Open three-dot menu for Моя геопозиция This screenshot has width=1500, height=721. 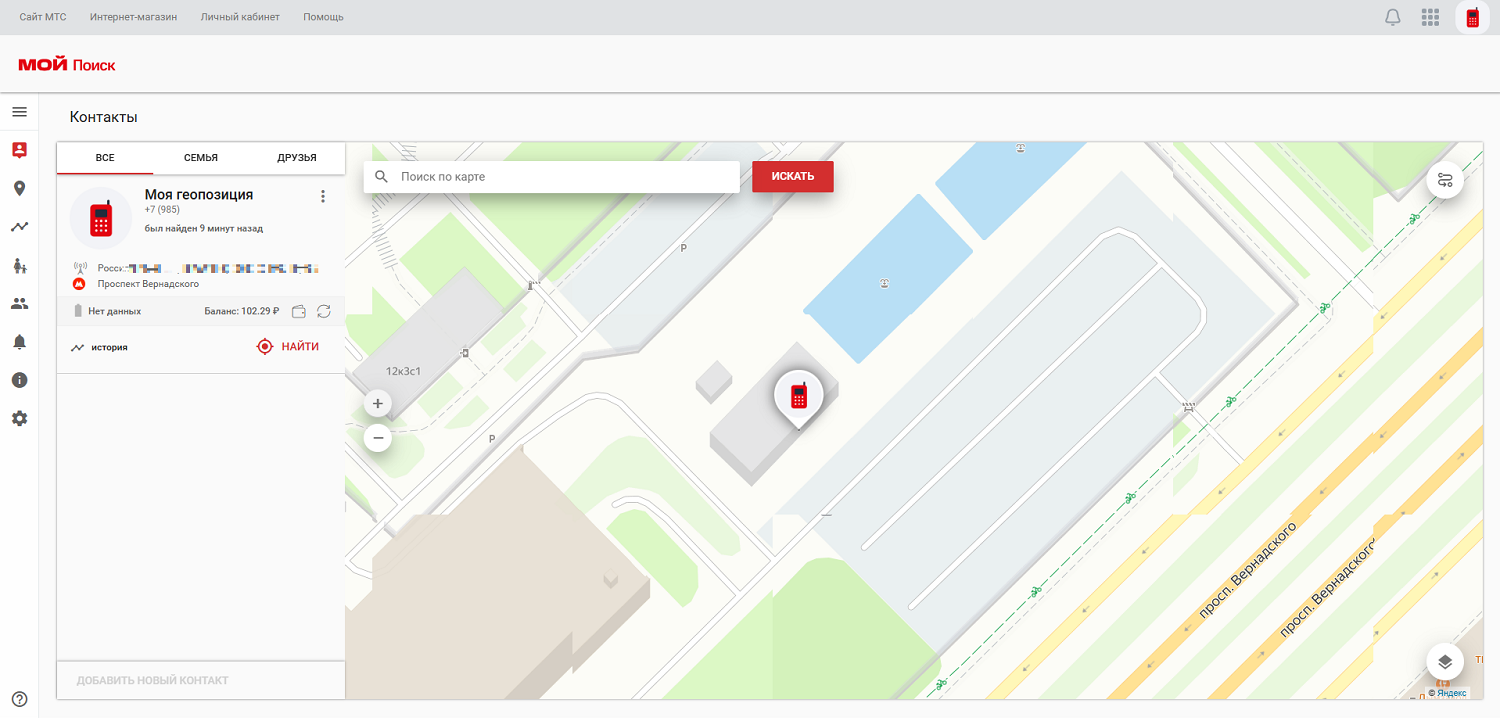(x=323, y=197)
